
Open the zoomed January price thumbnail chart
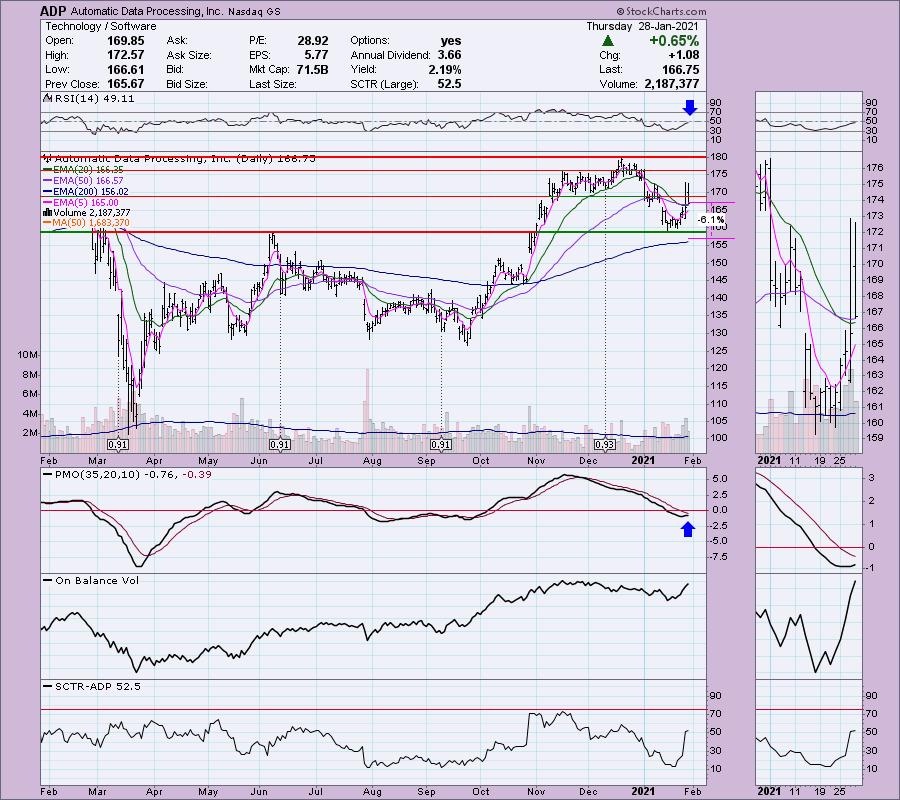click(809, 302)
